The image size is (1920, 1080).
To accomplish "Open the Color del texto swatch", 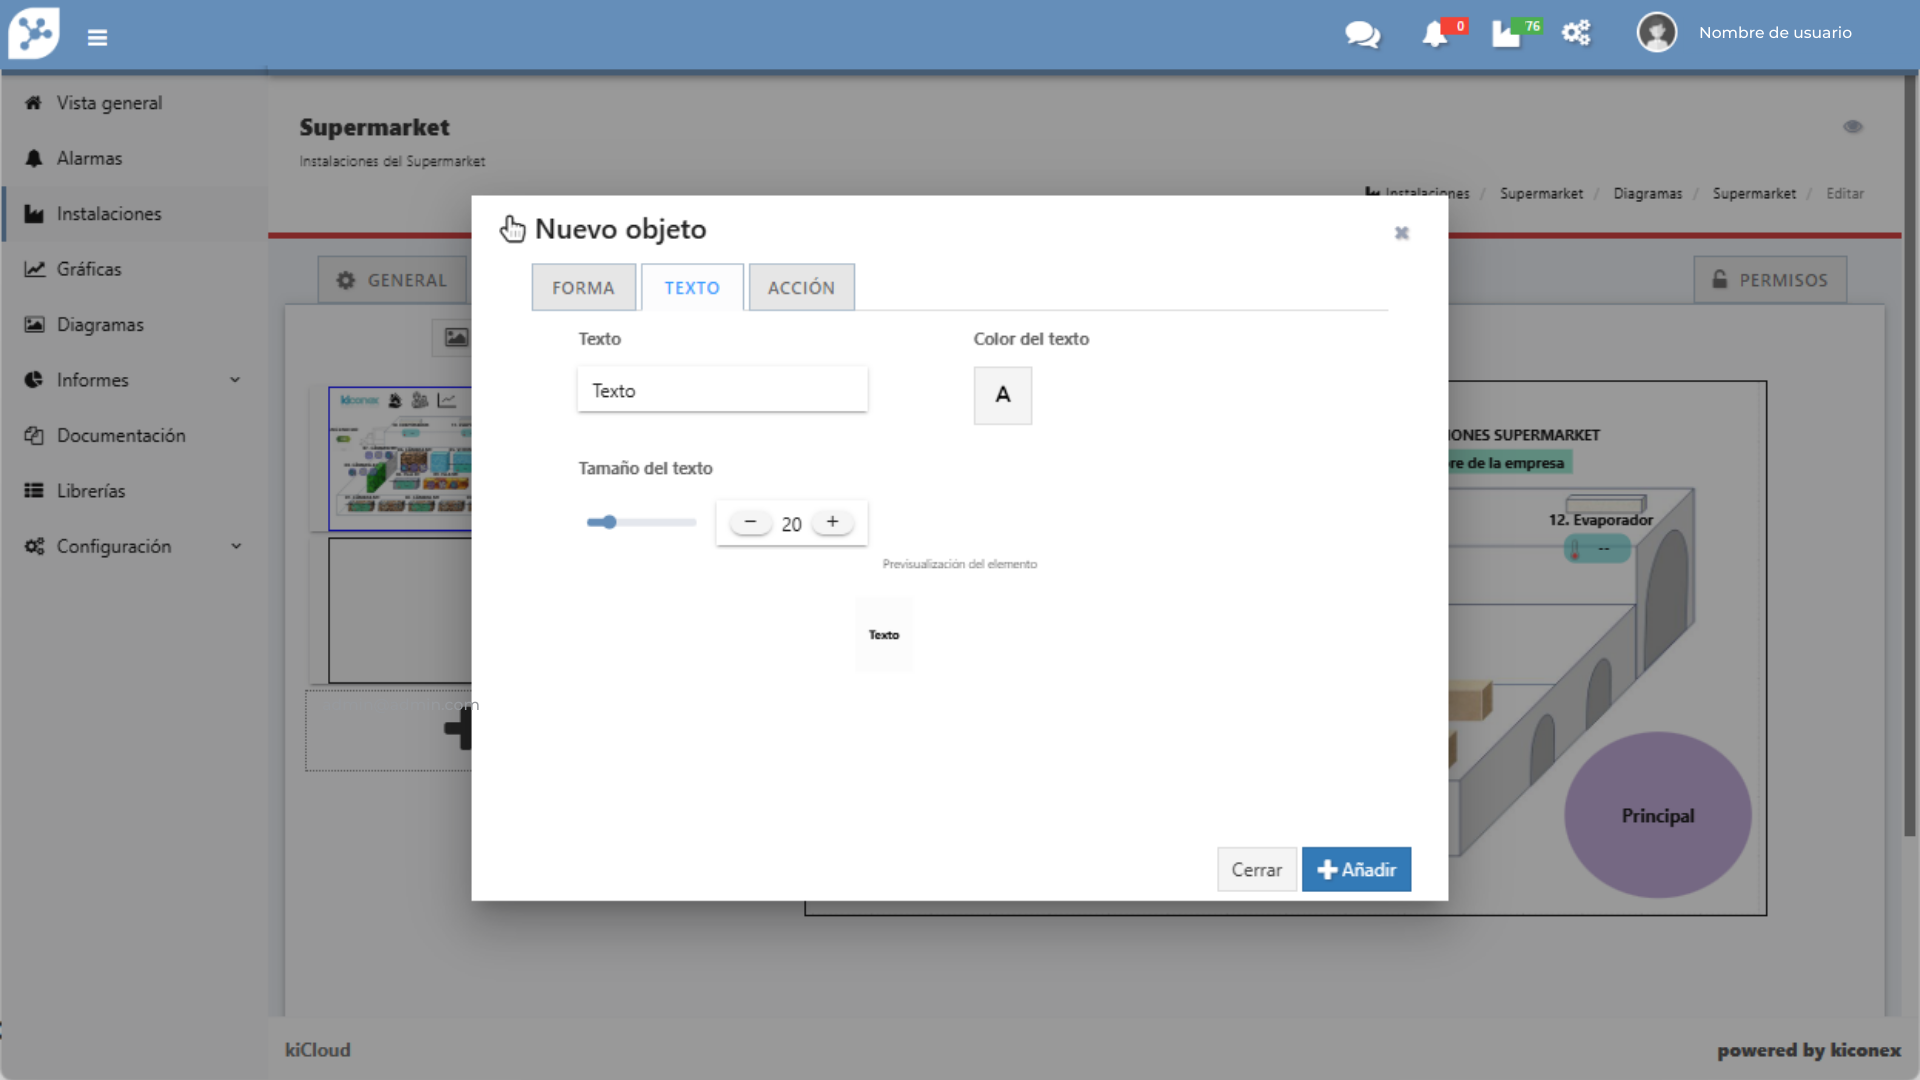I will (1002, 396).
